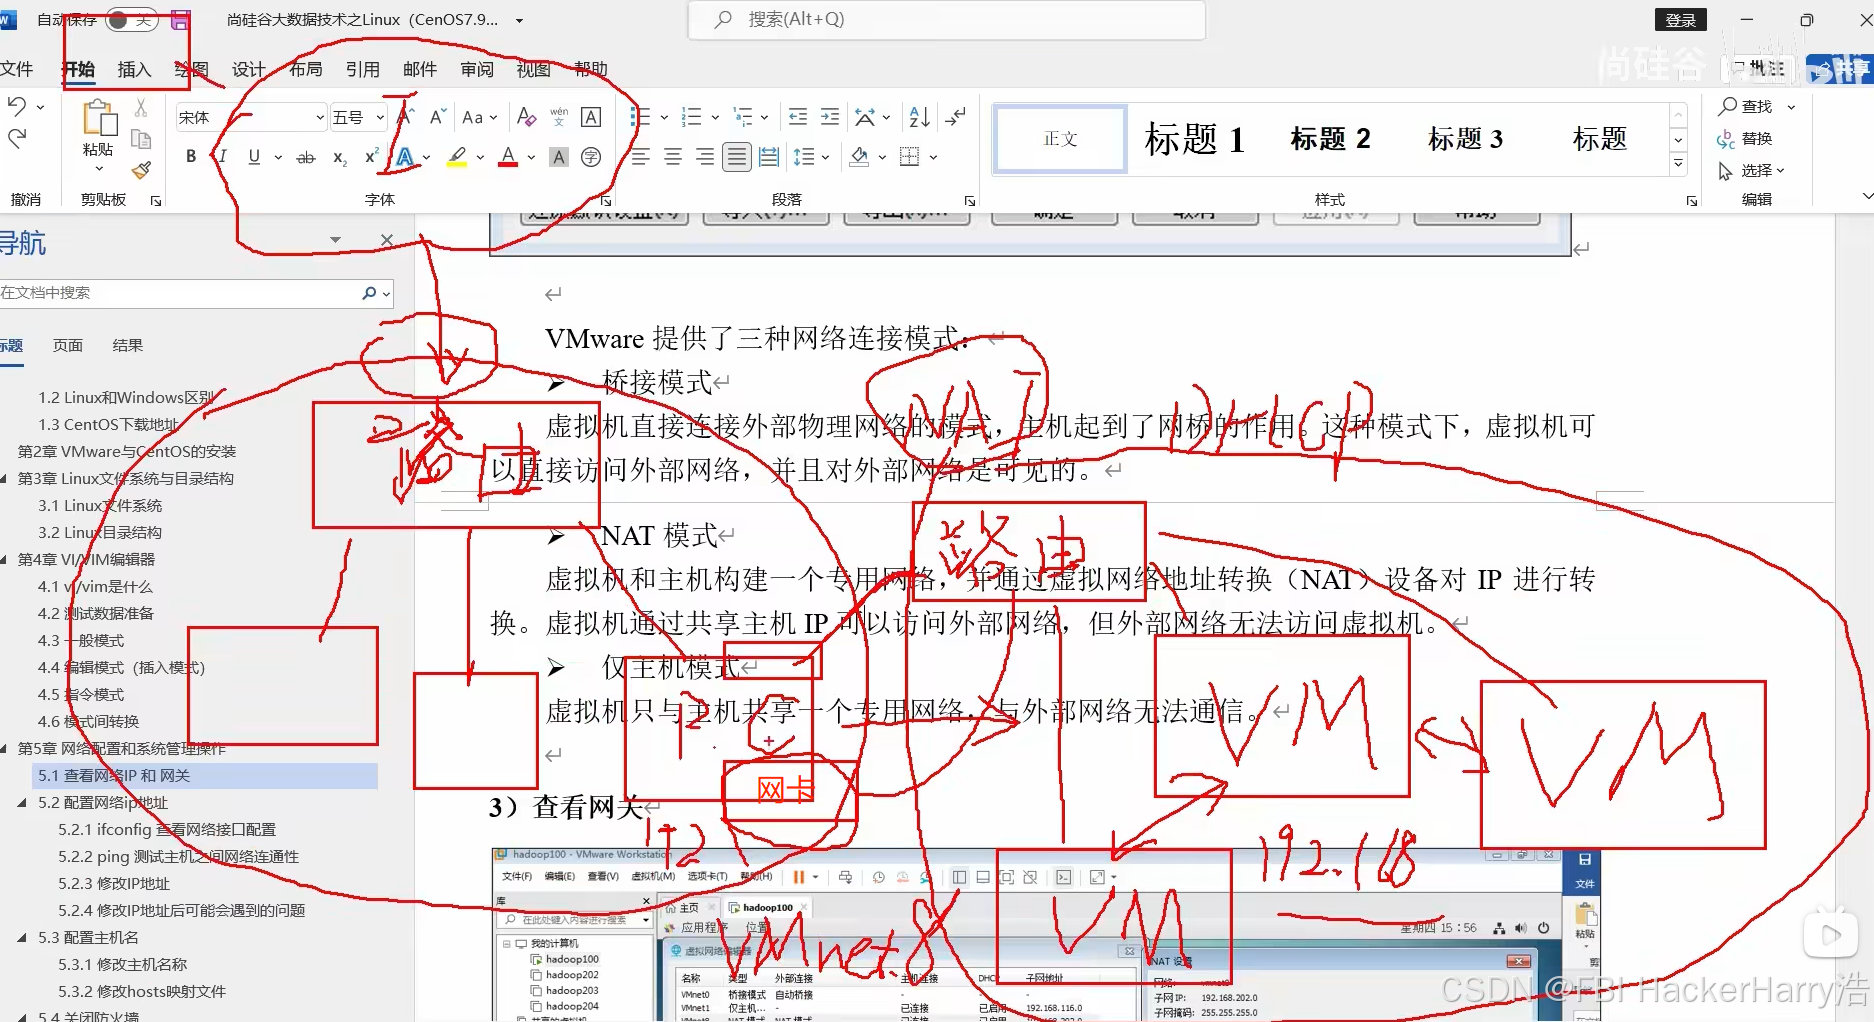Toggle Character Shading

[x=559, y=157]
